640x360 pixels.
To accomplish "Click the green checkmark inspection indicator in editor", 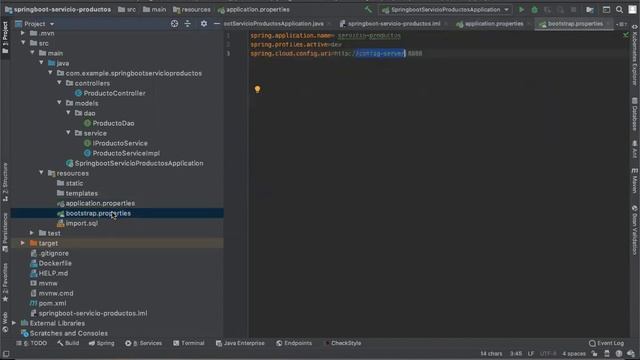I will click(625, 36).
